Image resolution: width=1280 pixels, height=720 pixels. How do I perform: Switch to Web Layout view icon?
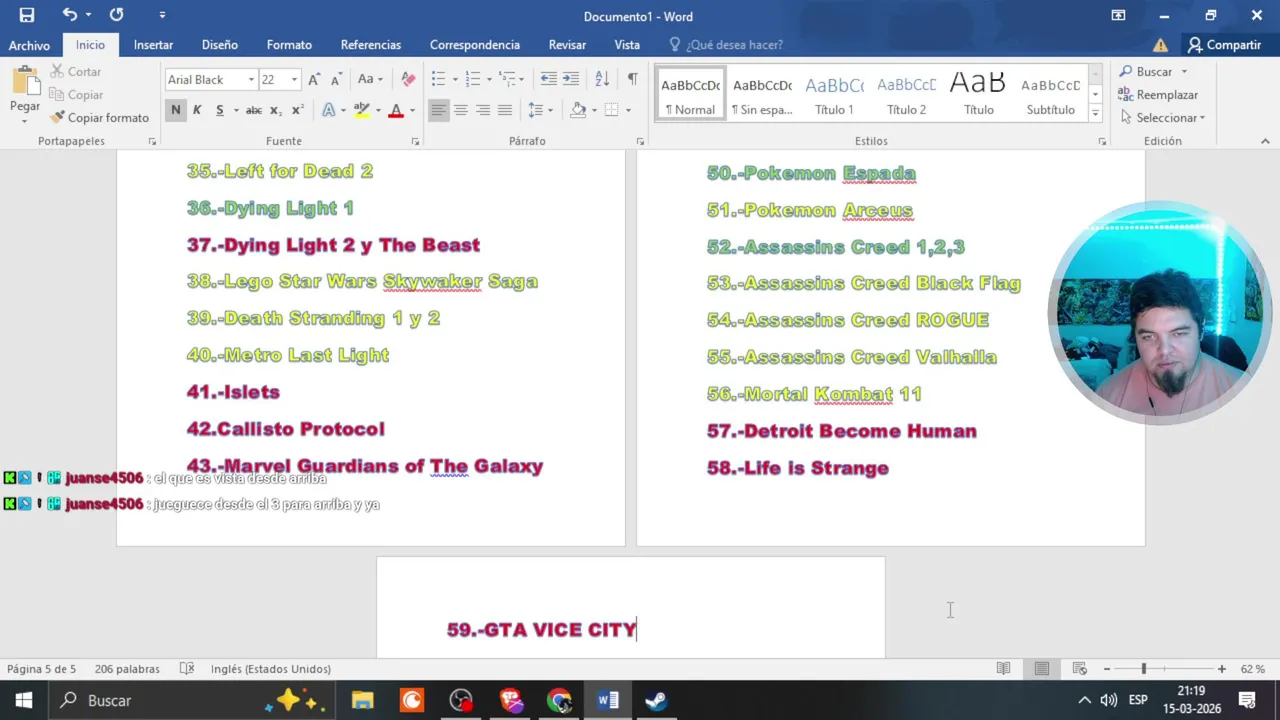pyautogui.click(x=1079, y=669)
